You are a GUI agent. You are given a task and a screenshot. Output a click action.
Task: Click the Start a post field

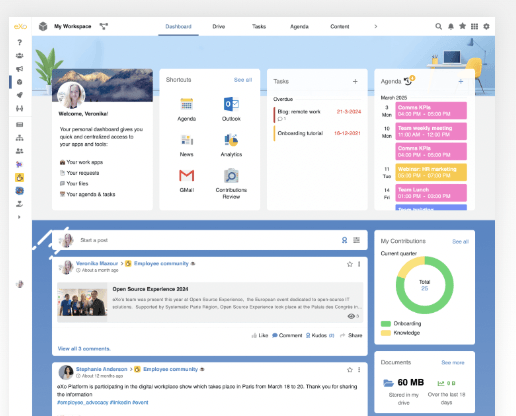pyautogui.click(x=207, y=240)
